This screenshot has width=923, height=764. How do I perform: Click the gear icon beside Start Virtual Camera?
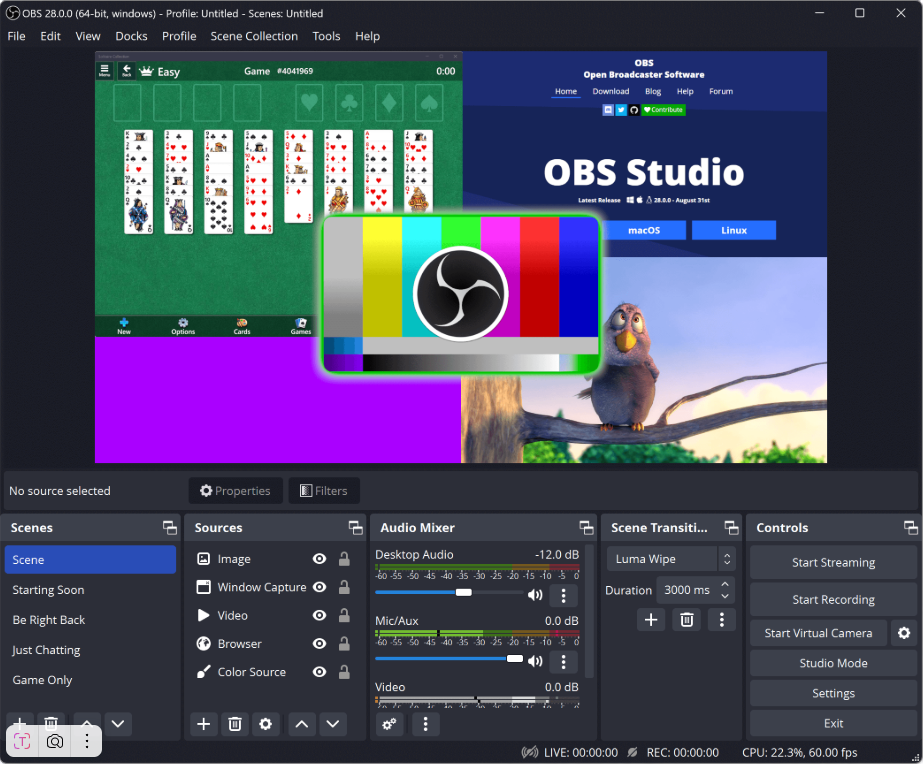click(x=904, y=633)
